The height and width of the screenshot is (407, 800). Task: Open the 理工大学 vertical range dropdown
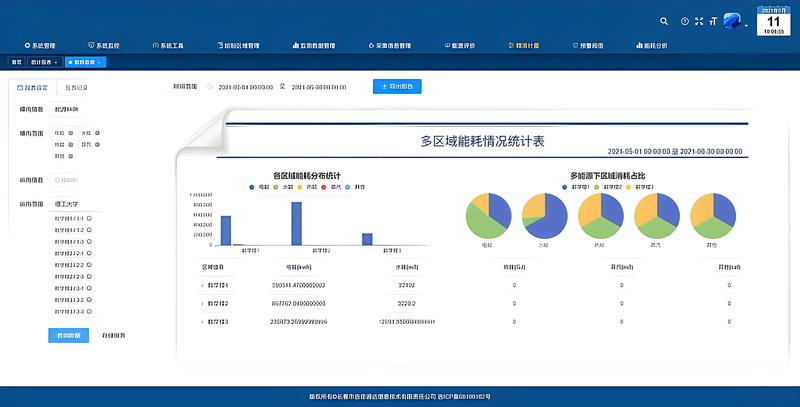tap(75, 204)
